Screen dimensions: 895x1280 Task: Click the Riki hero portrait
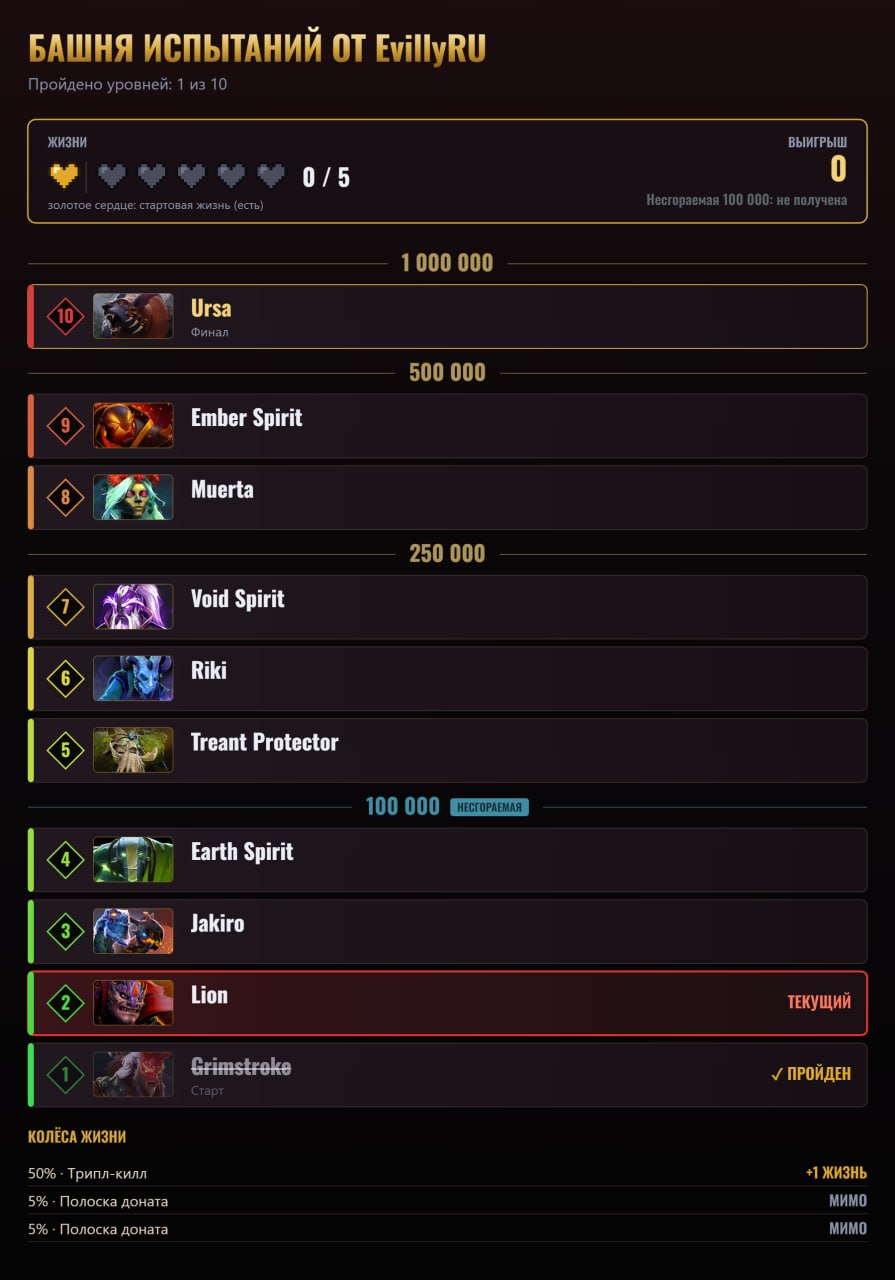[x=133, y=678]
